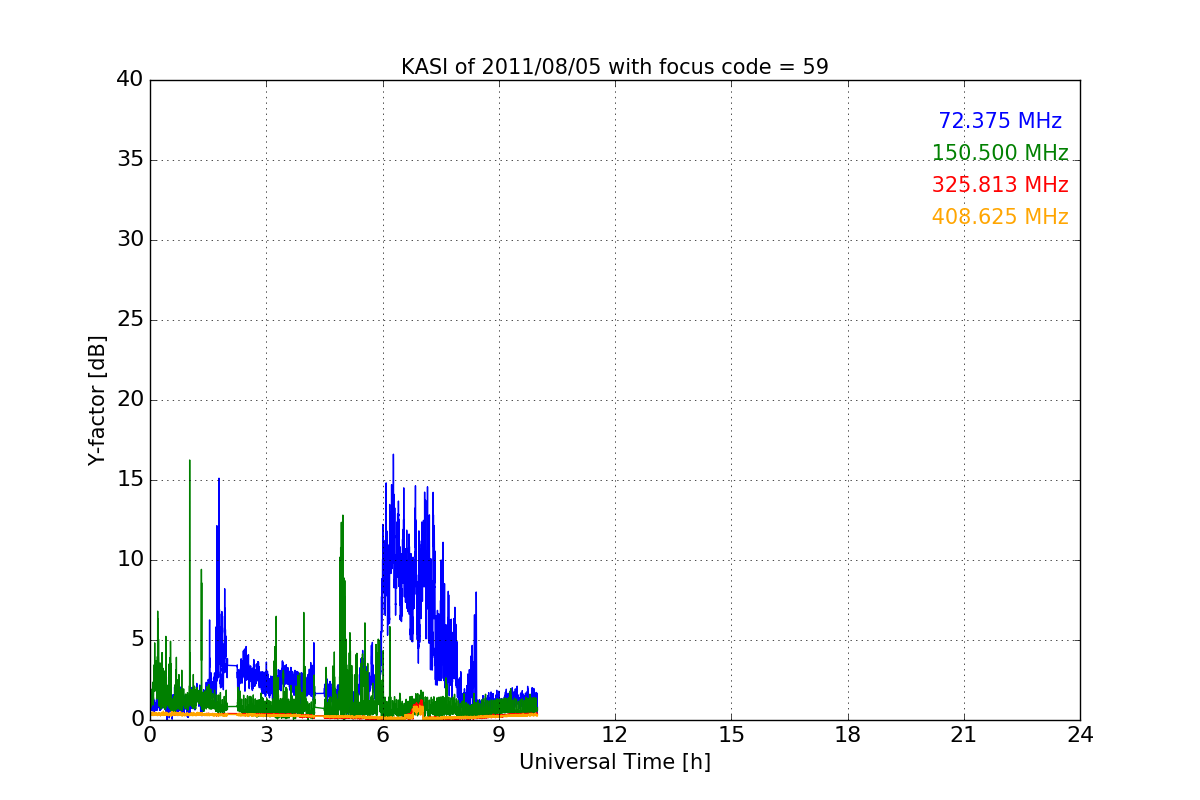Select the orange 408.625 MHz legend label
The image size is (1200, 800).
[x=1000, y=217]
